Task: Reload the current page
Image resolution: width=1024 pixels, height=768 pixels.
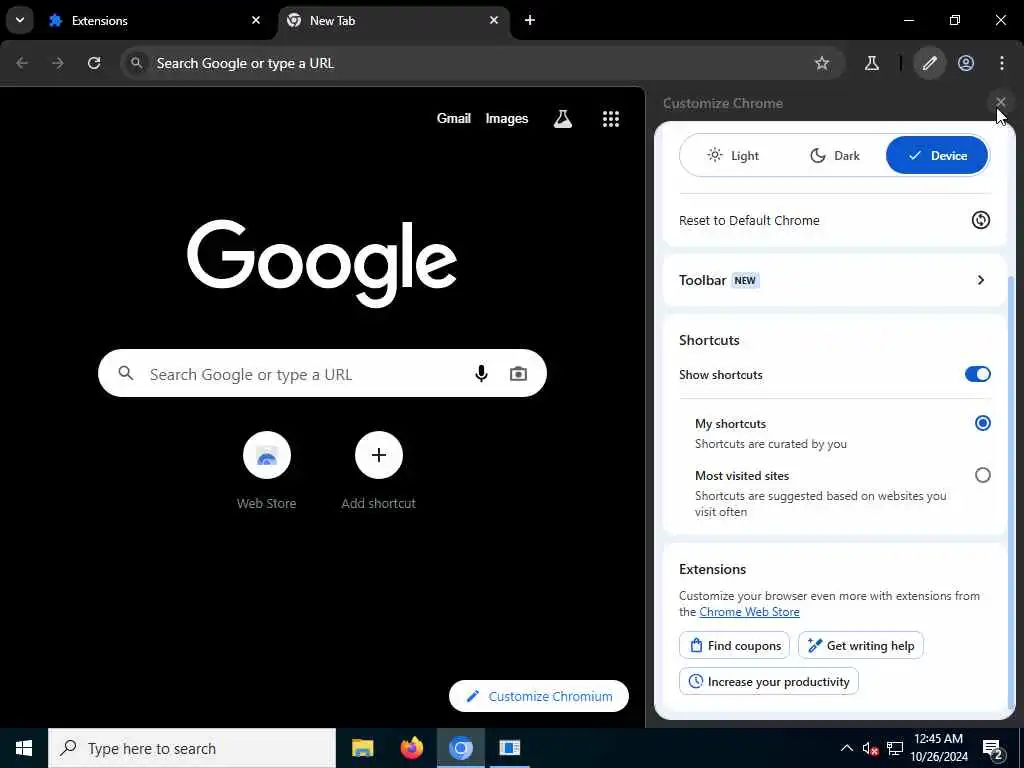Action: pyautogui.click(x=94, y=63)
